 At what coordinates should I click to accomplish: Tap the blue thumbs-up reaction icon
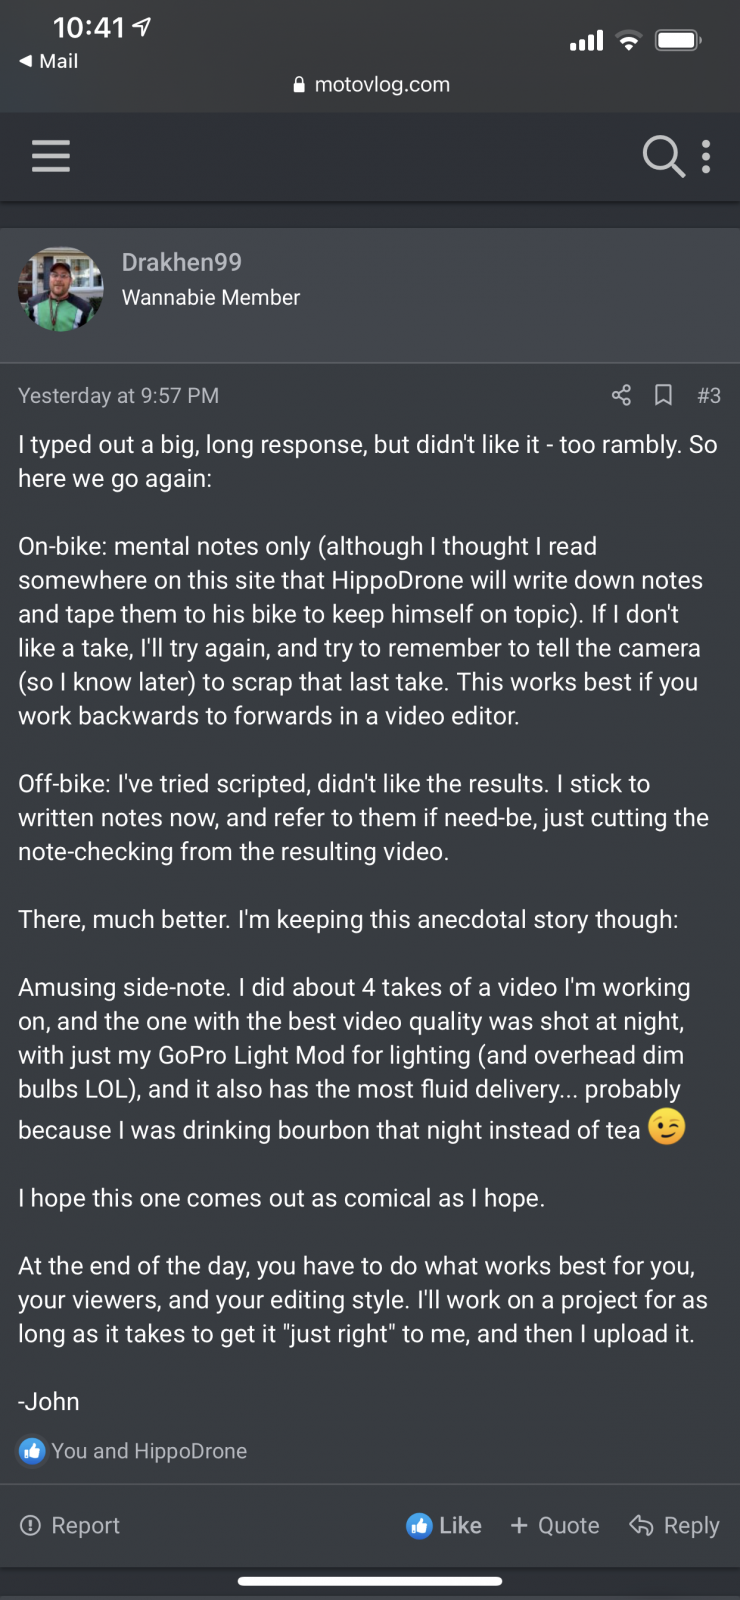coord(32,1450)
